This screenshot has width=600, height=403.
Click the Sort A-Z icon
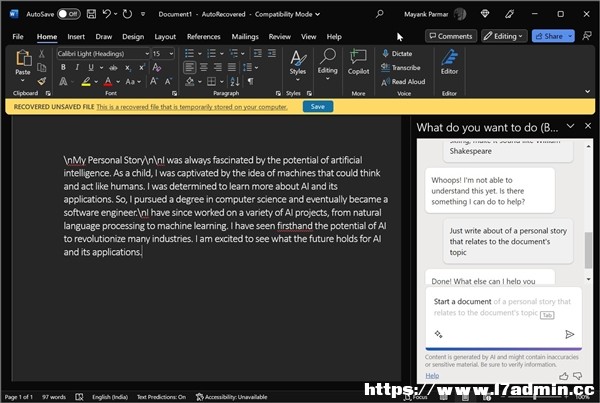pos(235,82)
